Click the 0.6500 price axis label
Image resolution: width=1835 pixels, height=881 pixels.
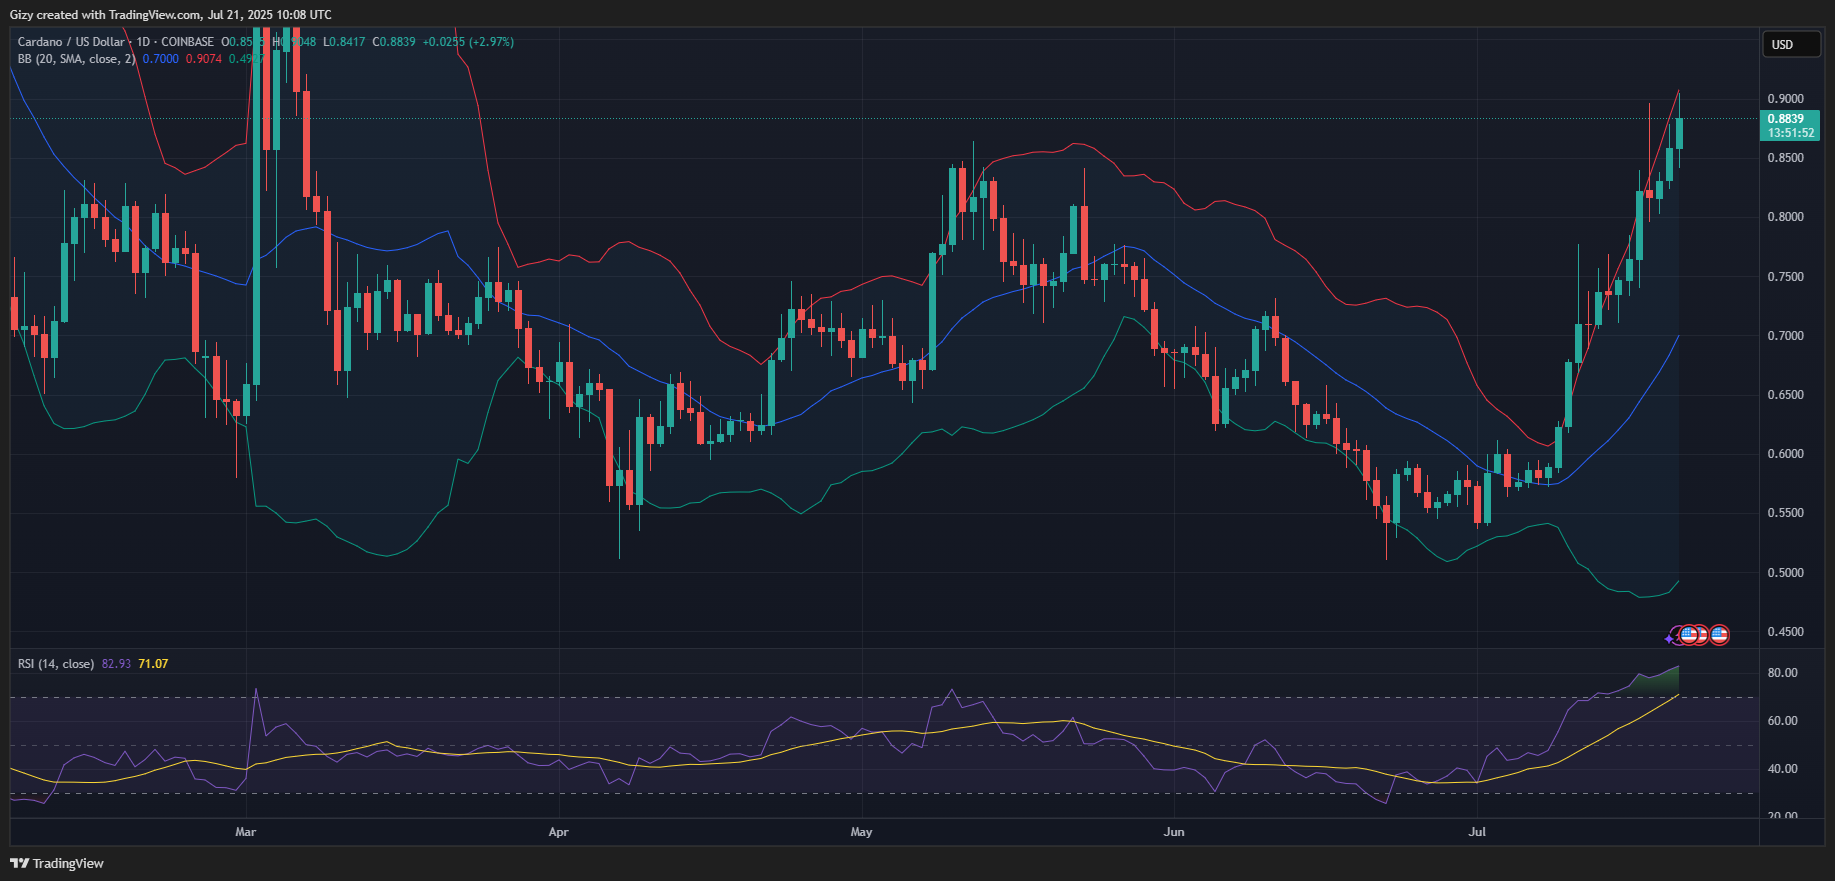point(1786,395)
